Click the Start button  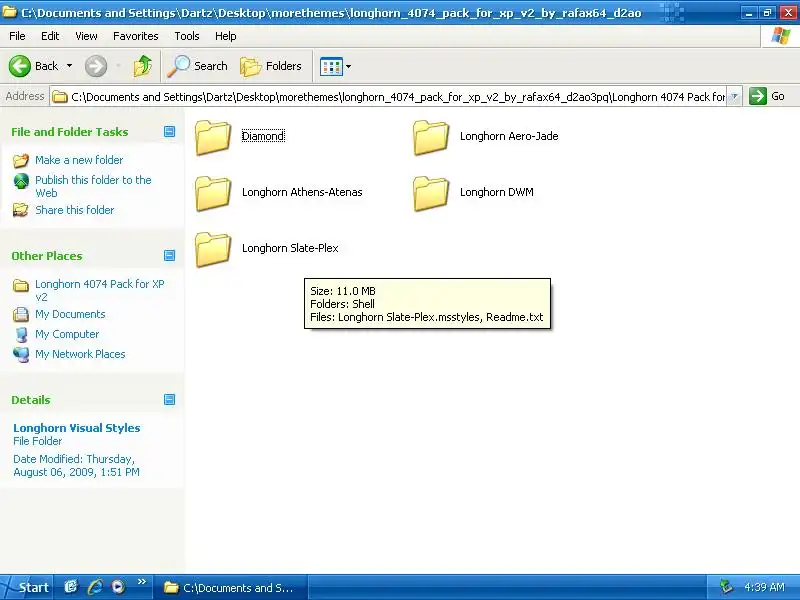tap(27, 587)
